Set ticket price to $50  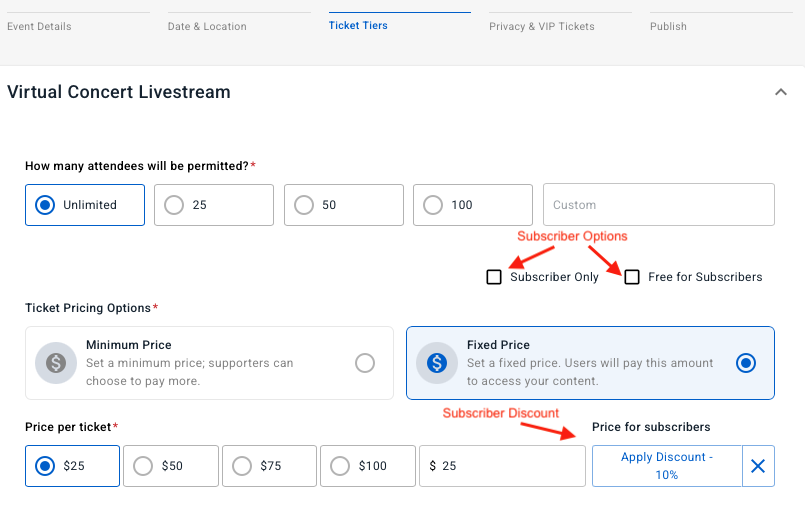click(143, 466)
